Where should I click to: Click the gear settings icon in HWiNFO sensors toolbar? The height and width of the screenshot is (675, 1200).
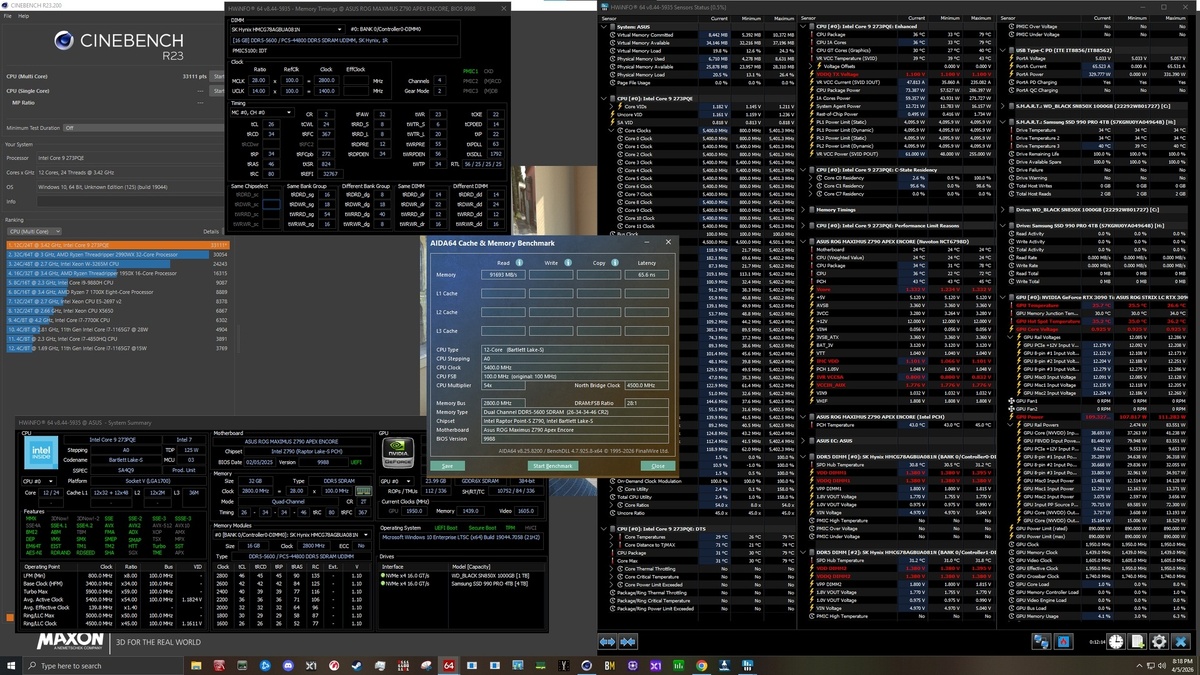tap(1159, 642)
